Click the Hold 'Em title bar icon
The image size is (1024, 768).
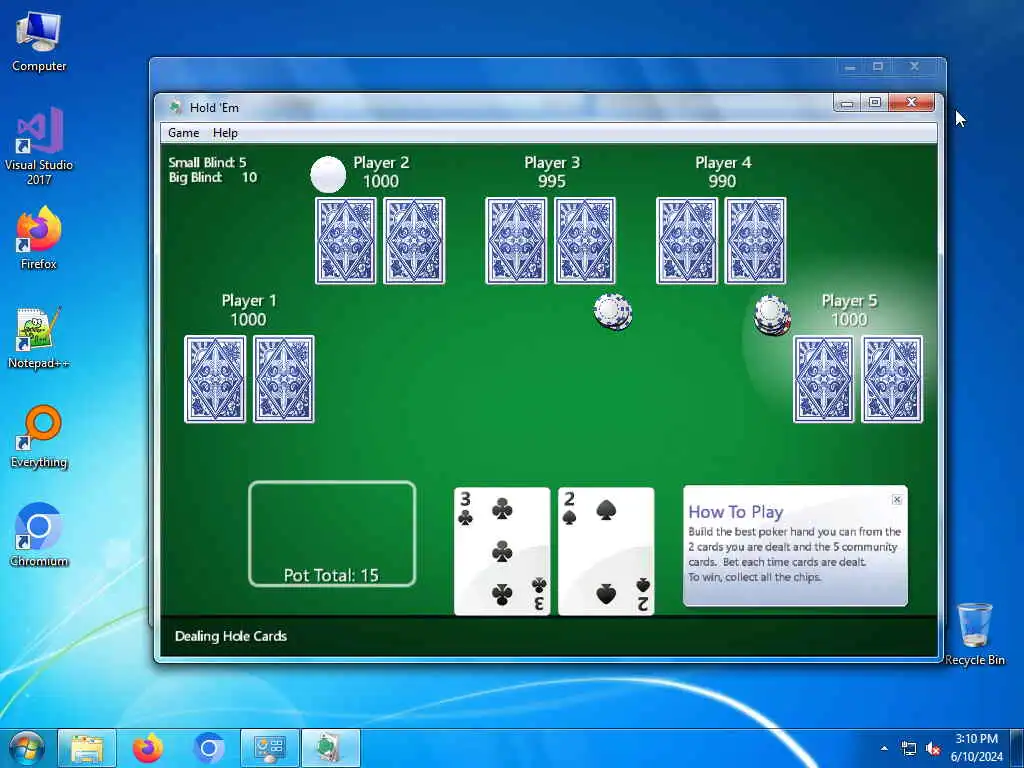click(x=175, y=107)
